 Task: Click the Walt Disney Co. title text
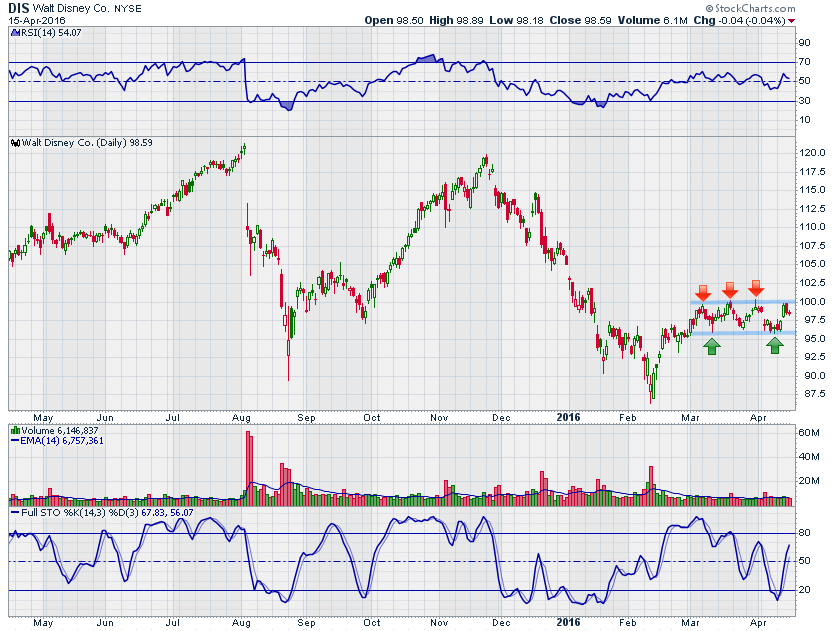click(71, 8)
